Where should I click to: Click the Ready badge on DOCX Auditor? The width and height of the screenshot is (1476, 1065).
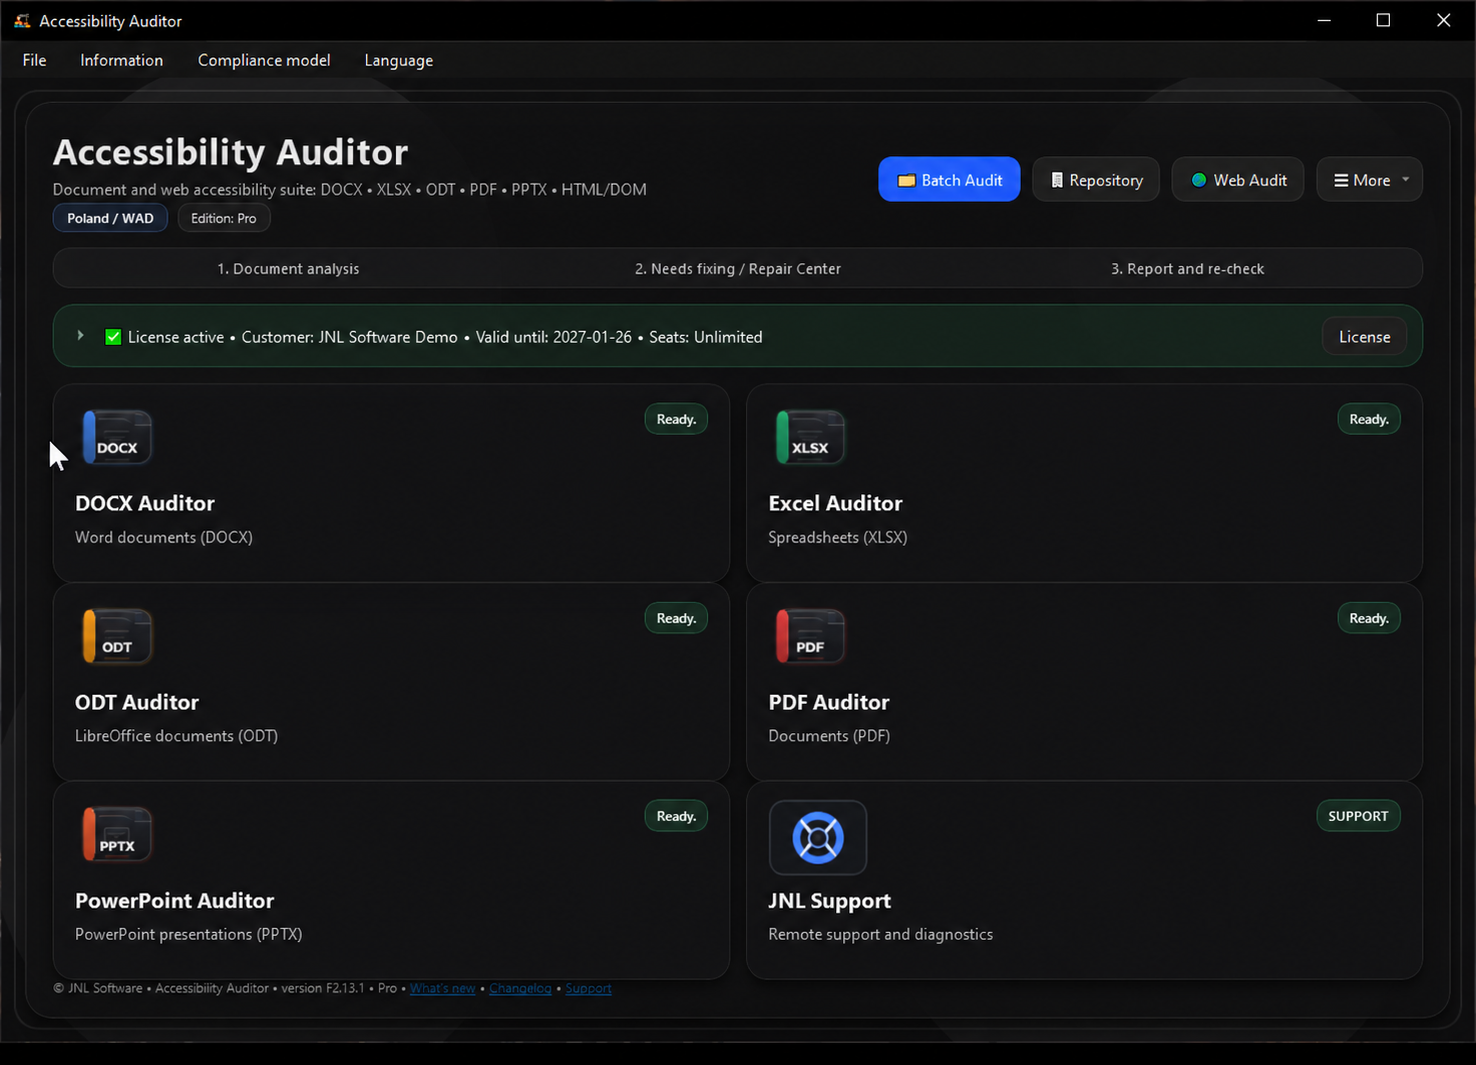[x=676, y=419]
